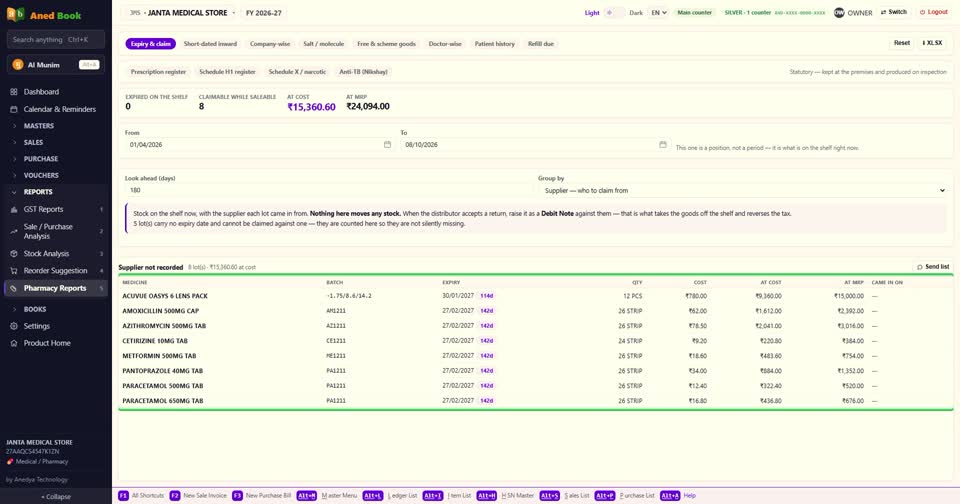The image size is (960, 504).
Task: Collapse the REPORTS sidebar section
Action: point(38,192)
